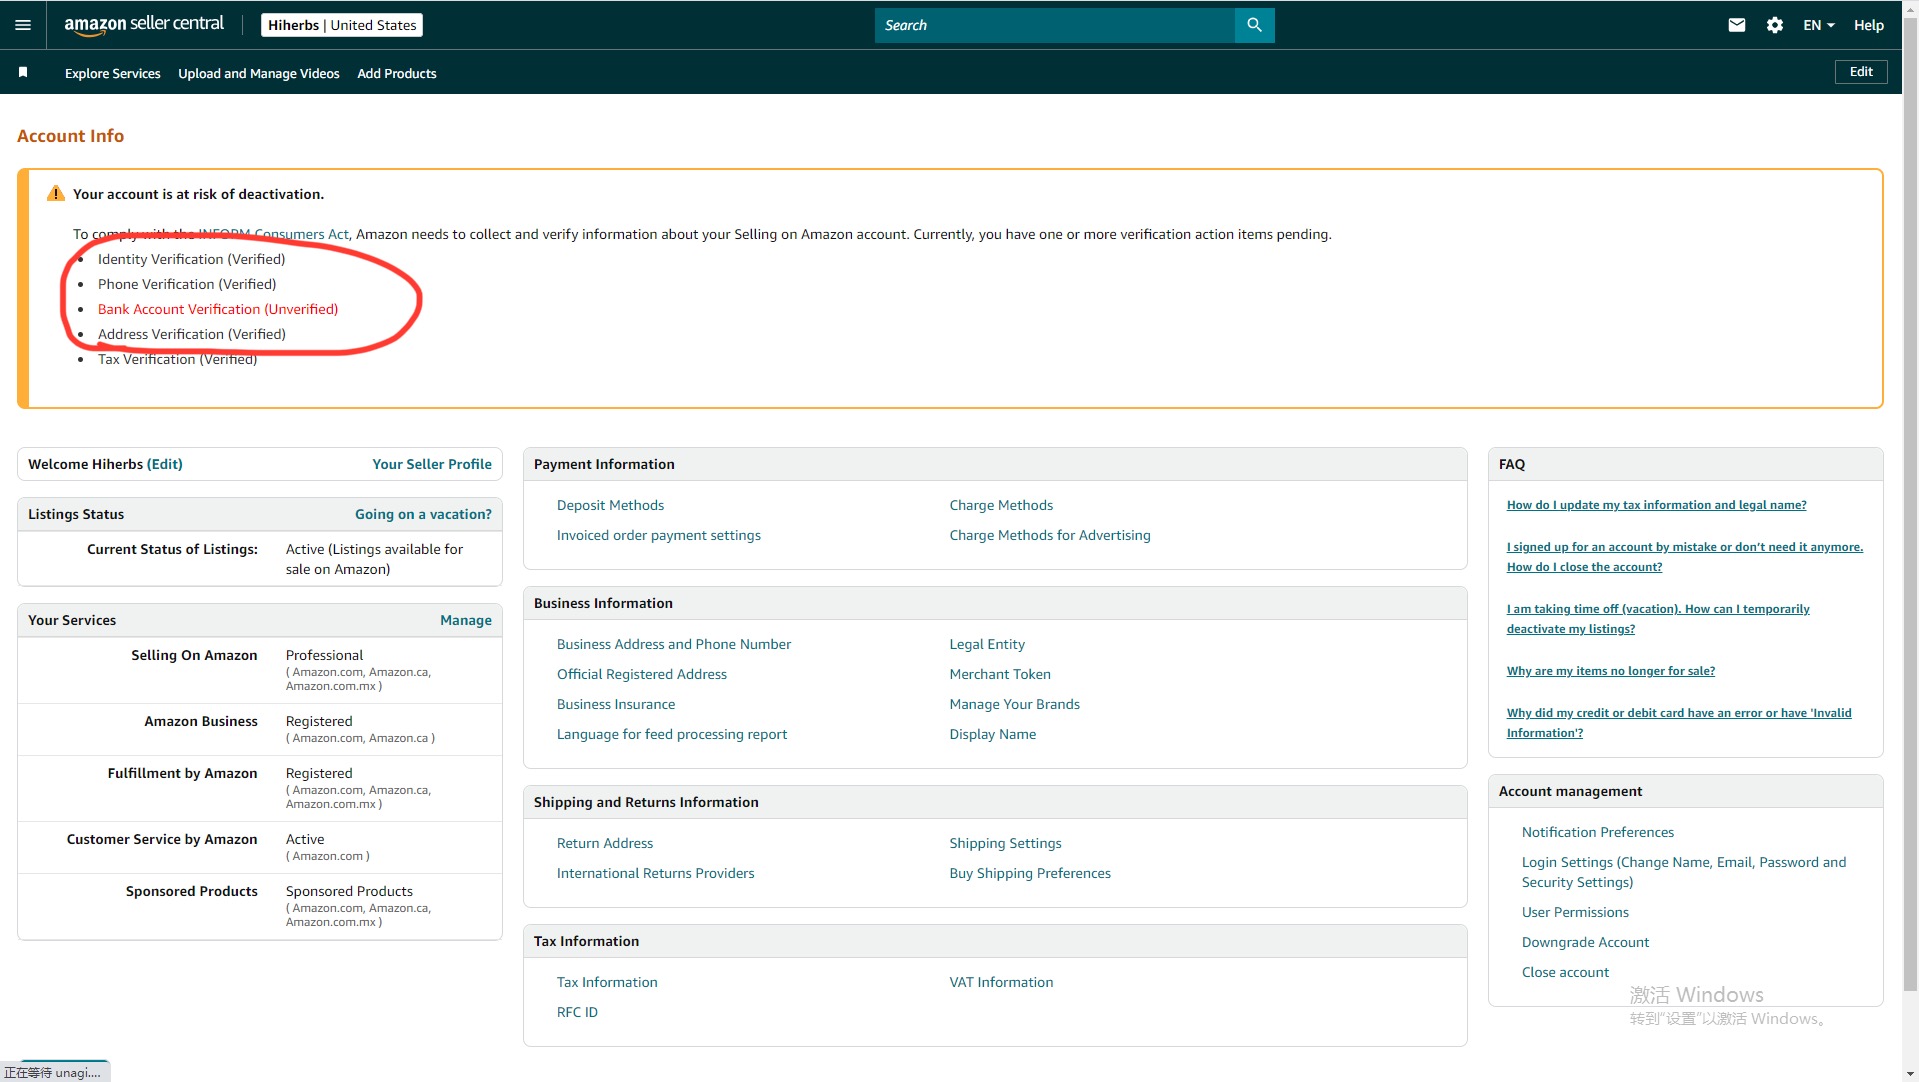Click the Edit button for bookmarks bar

(x=1861, y=72)
